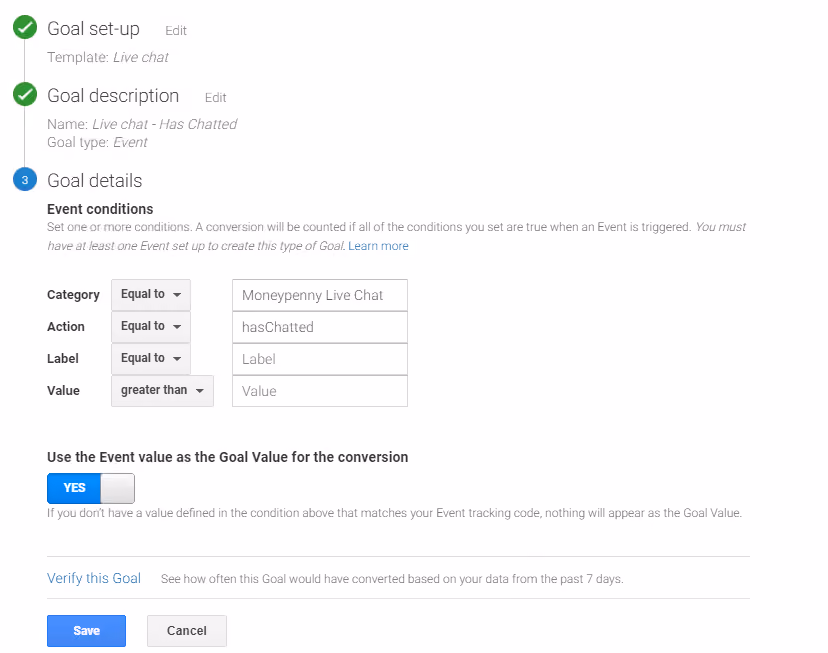Click the Category field with Moneypenny Live Chat

pos(320,295)
